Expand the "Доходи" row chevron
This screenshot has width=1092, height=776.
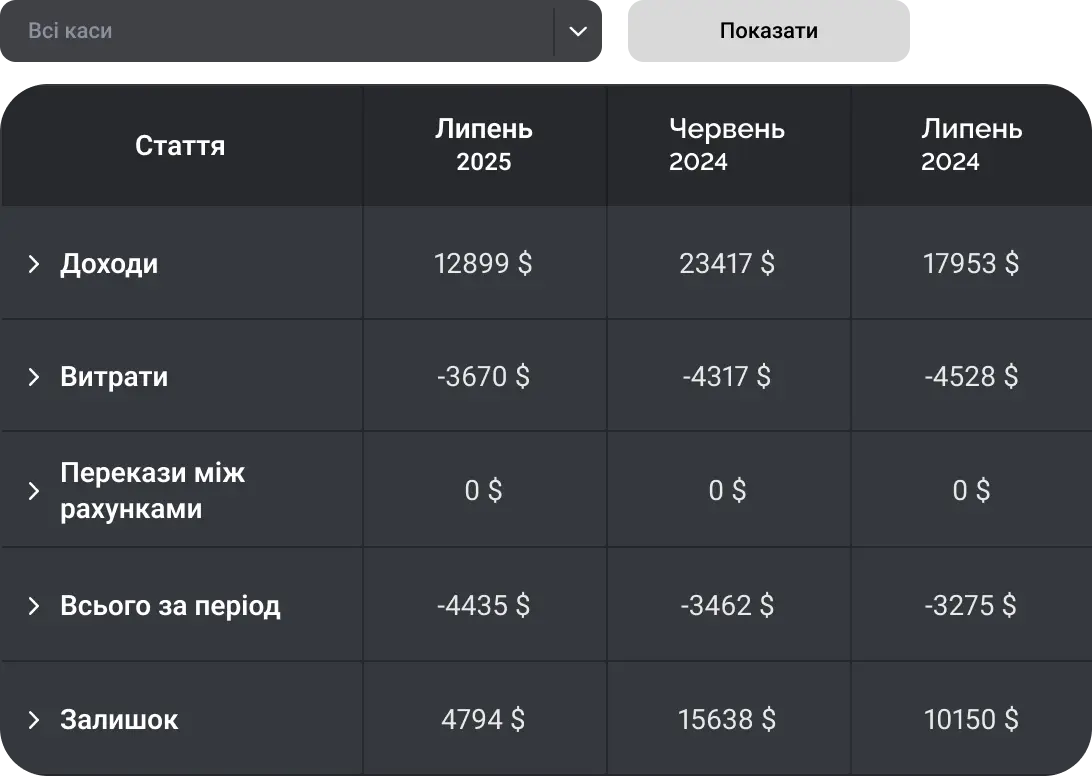coord(34,264)
